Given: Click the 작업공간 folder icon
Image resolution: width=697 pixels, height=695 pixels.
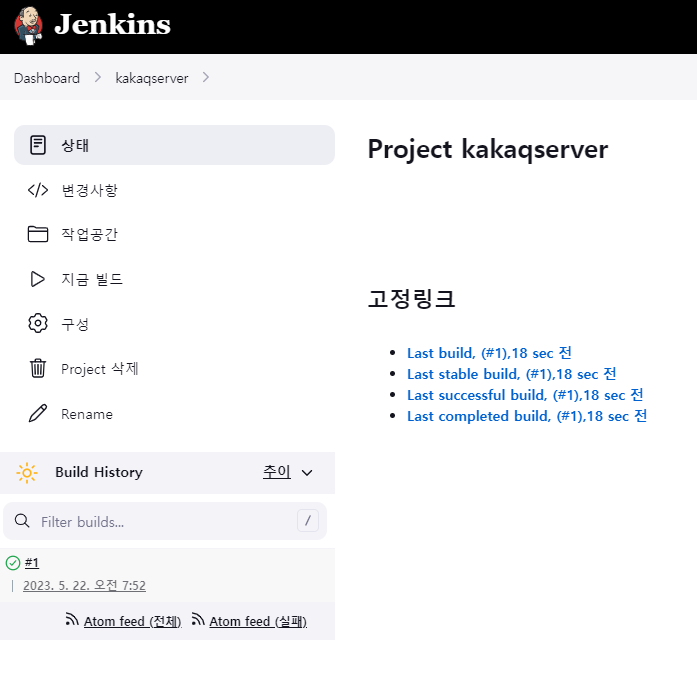Looking at the screenshot, I should 38,234.
